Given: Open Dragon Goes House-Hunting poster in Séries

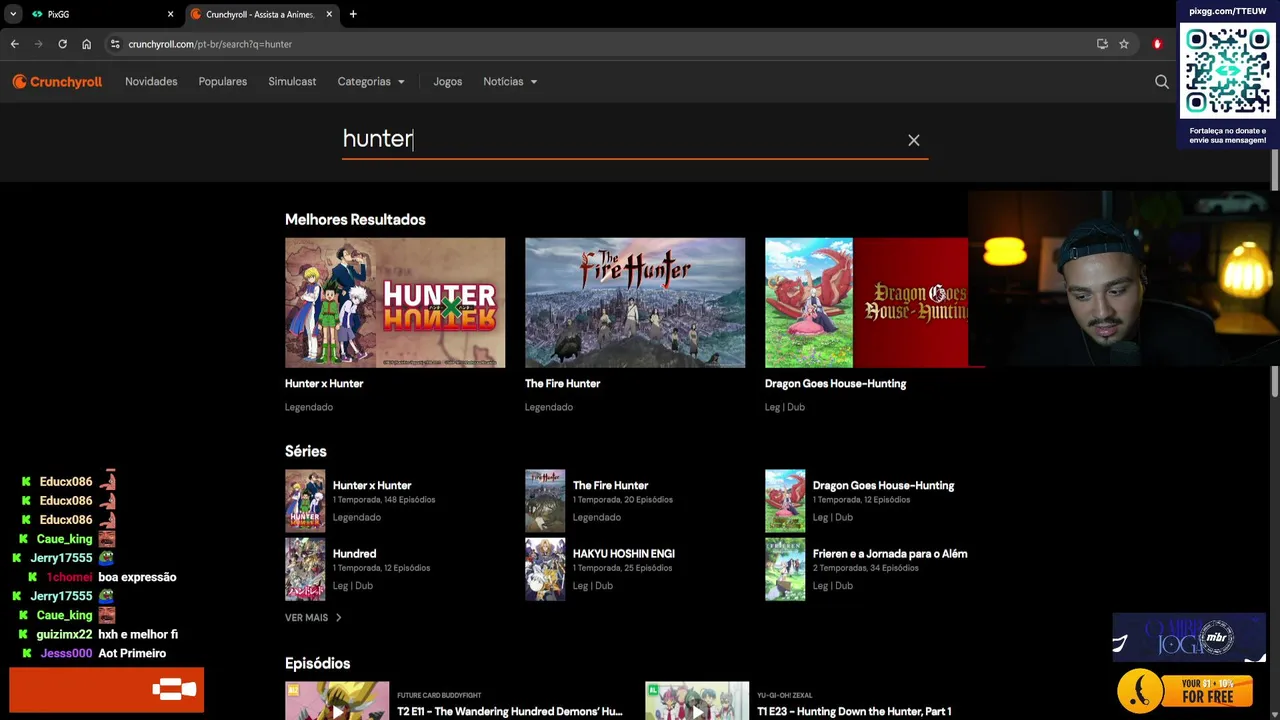Looking at the screenshot, I should [x=785, y=501].
